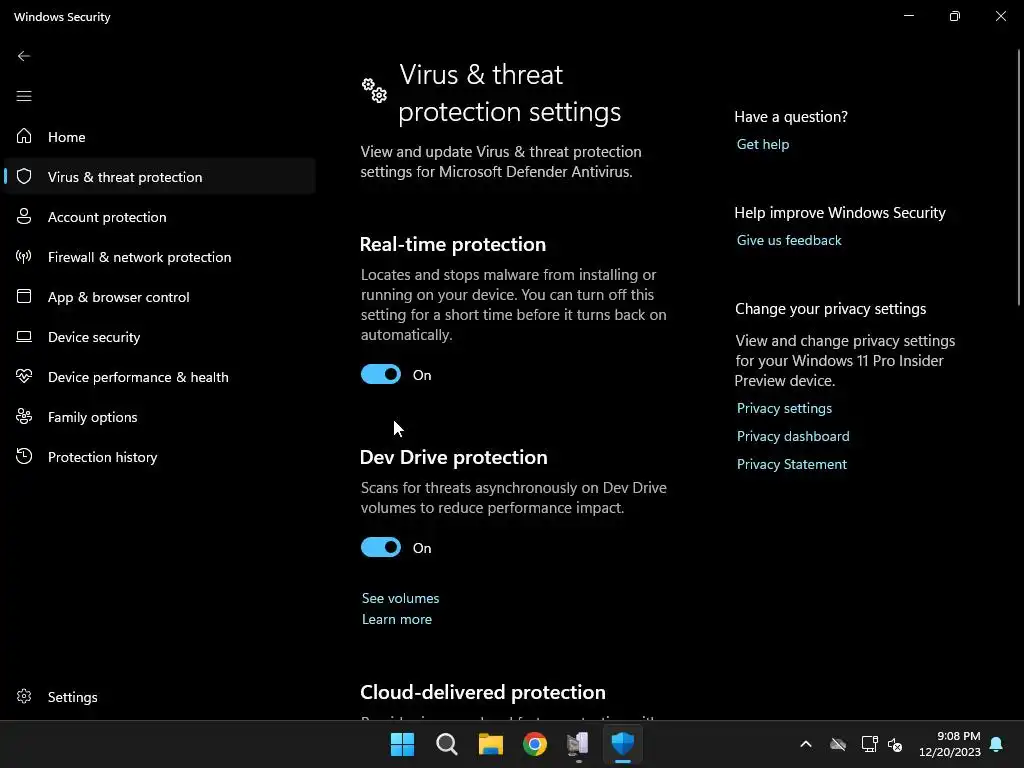Turn off Real-time protection toggle
The height and width of the screenshot is (768, 1024).
click(x=381, y=374)
